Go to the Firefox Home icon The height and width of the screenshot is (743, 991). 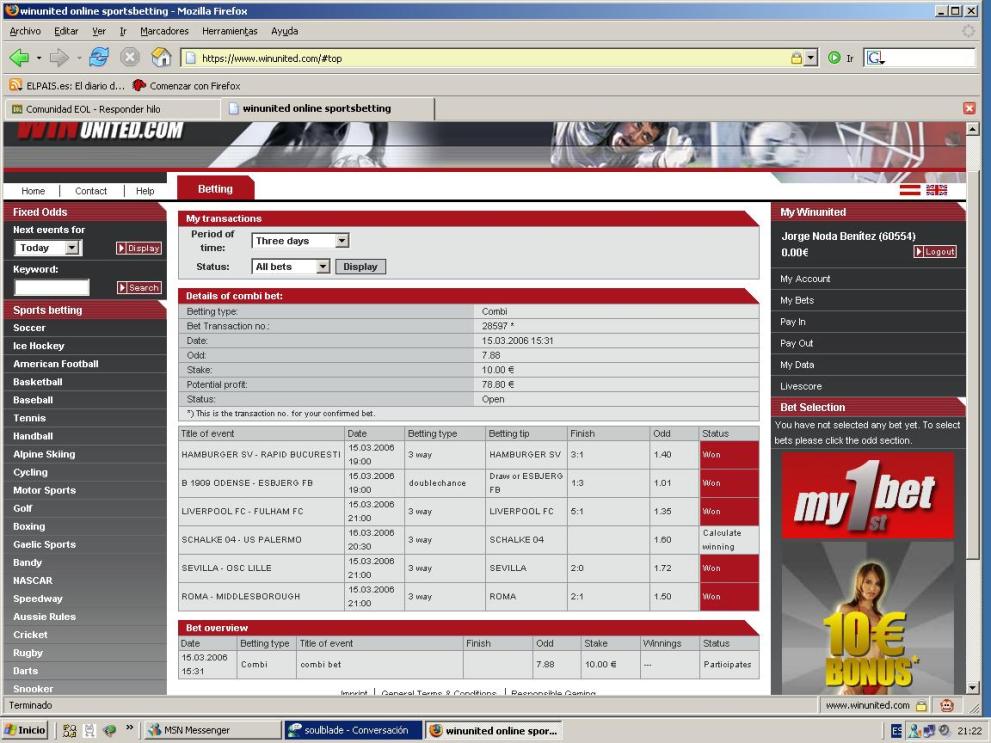[x=161, y=57]
